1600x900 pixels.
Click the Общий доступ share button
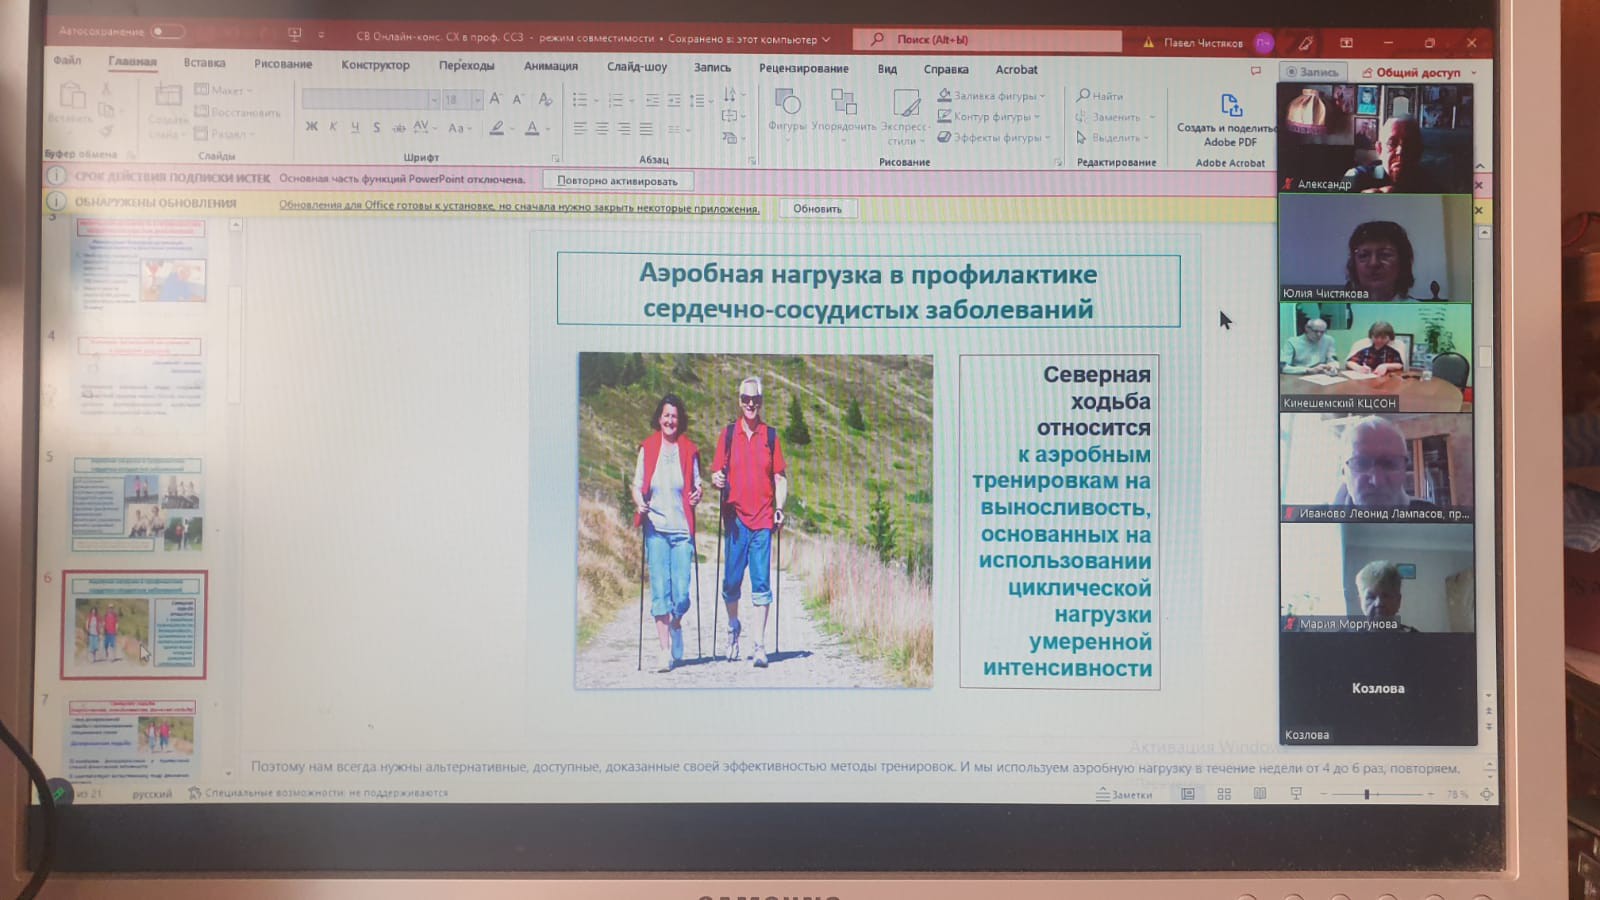[x=1412, y=72]
